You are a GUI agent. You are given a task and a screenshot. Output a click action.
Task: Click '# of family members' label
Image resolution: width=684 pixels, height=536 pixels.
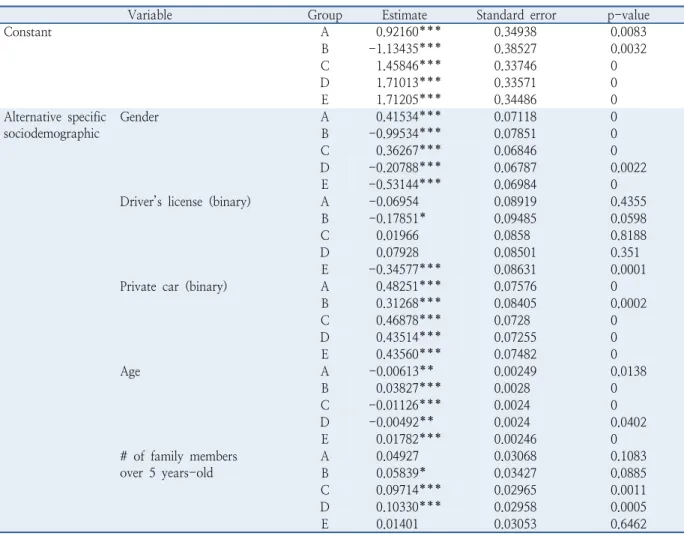178,456
